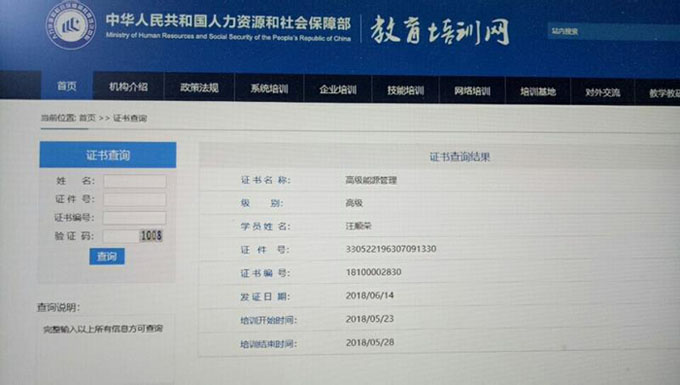Click the 证书编号 input field

[134, 218]
